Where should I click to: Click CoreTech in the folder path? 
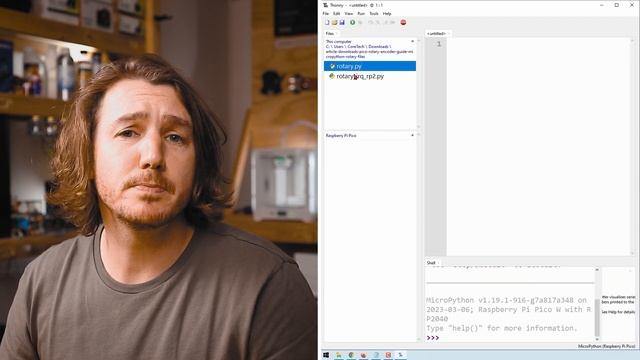click(356, 47)
